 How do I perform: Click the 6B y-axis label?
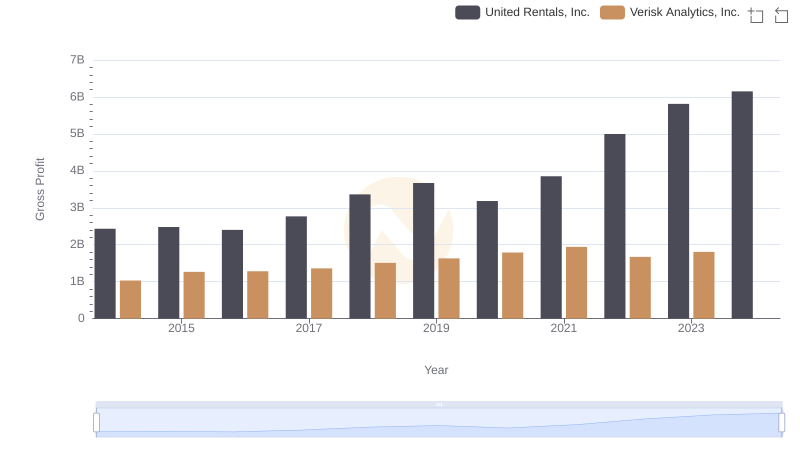click(x=77, y=97)
